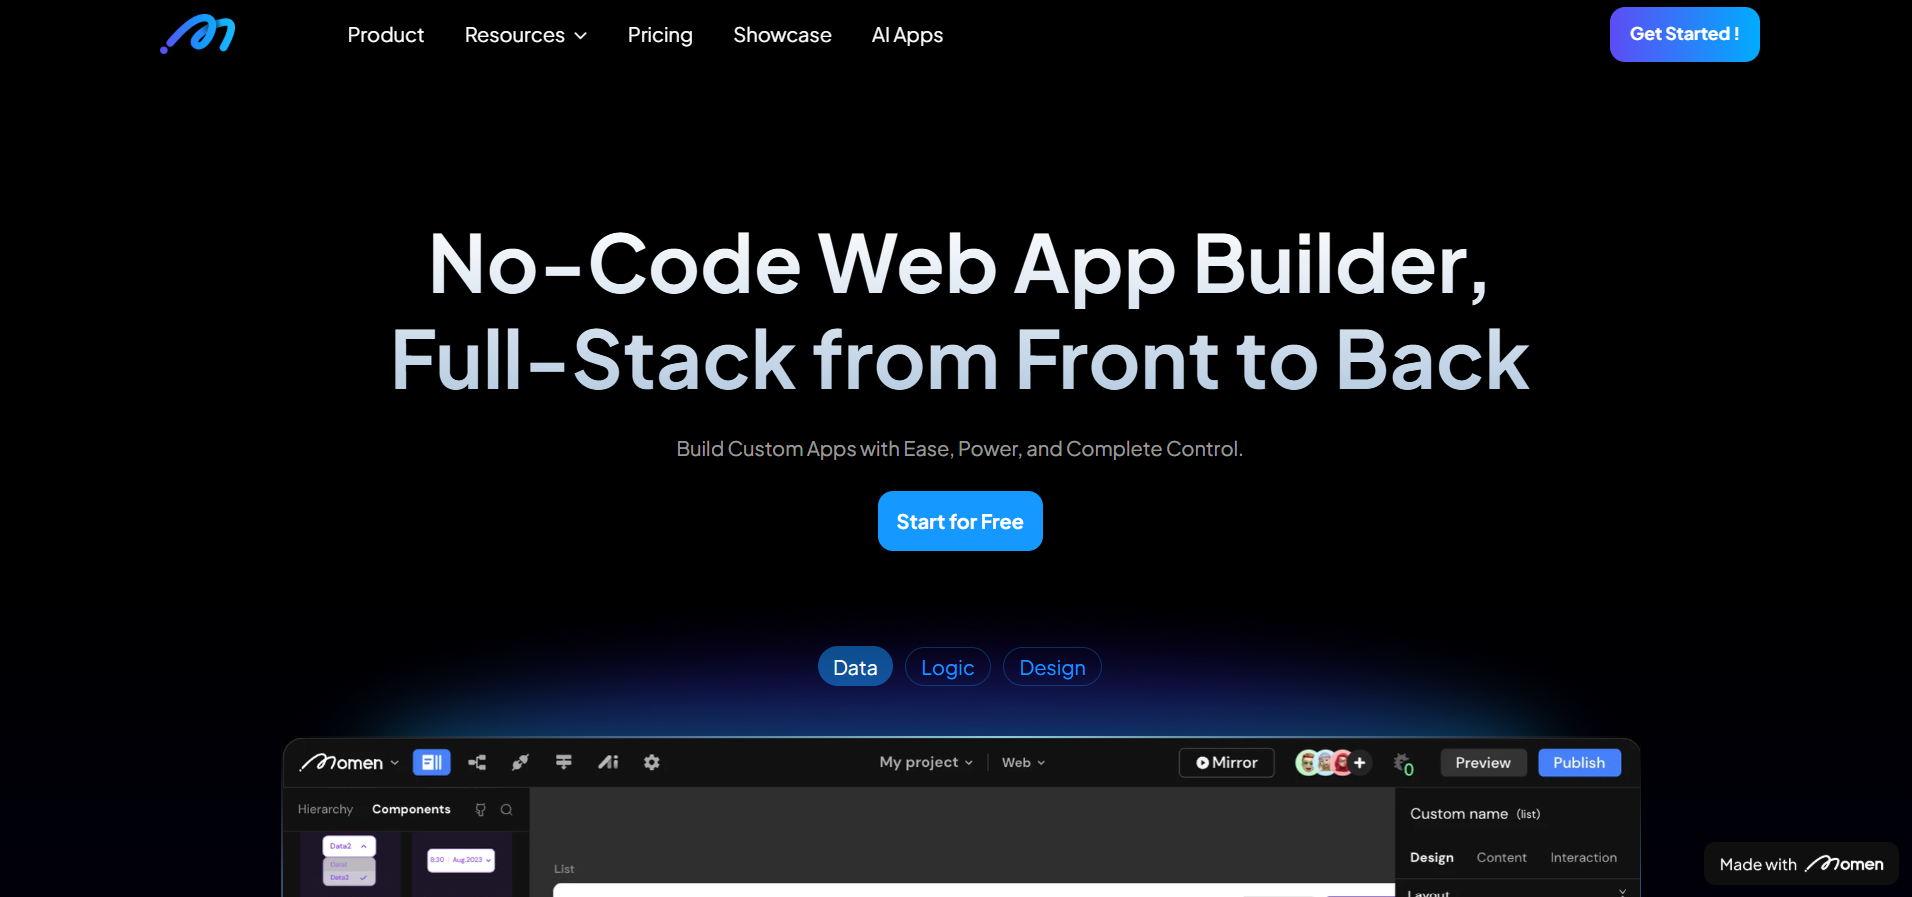Open the Momen AI icon in toolbar
Screen dimensions: 1912x897
pyautogui.click(x=608, y=762)
